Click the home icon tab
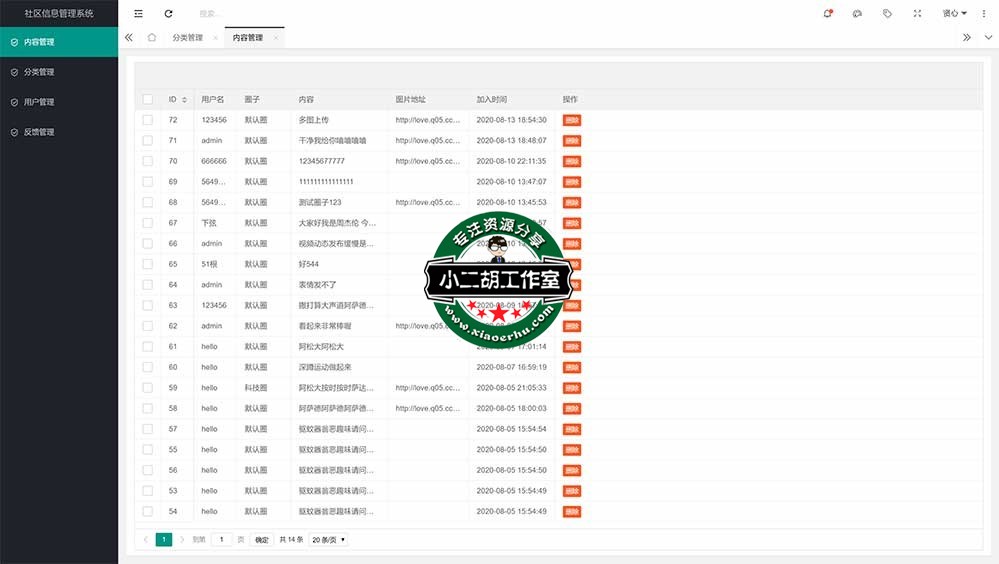 152,38
